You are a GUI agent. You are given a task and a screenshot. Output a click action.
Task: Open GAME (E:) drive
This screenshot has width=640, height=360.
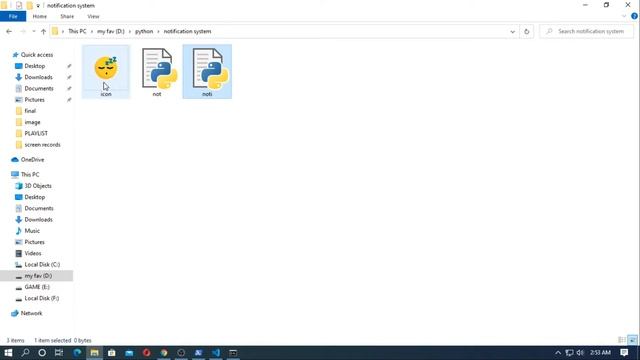click(x=37, y=287)
